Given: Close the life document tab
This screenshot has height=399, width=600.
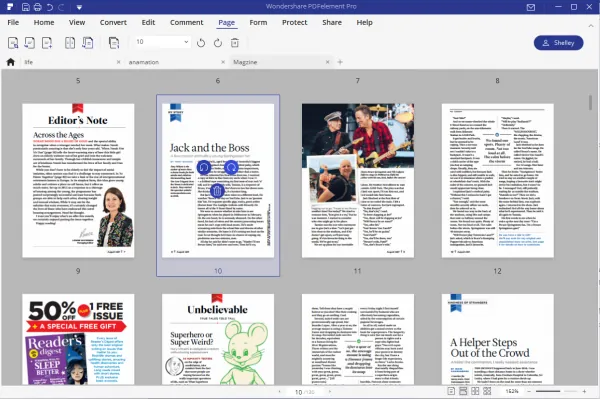Looking at the screenshot, I should (118, 62).
